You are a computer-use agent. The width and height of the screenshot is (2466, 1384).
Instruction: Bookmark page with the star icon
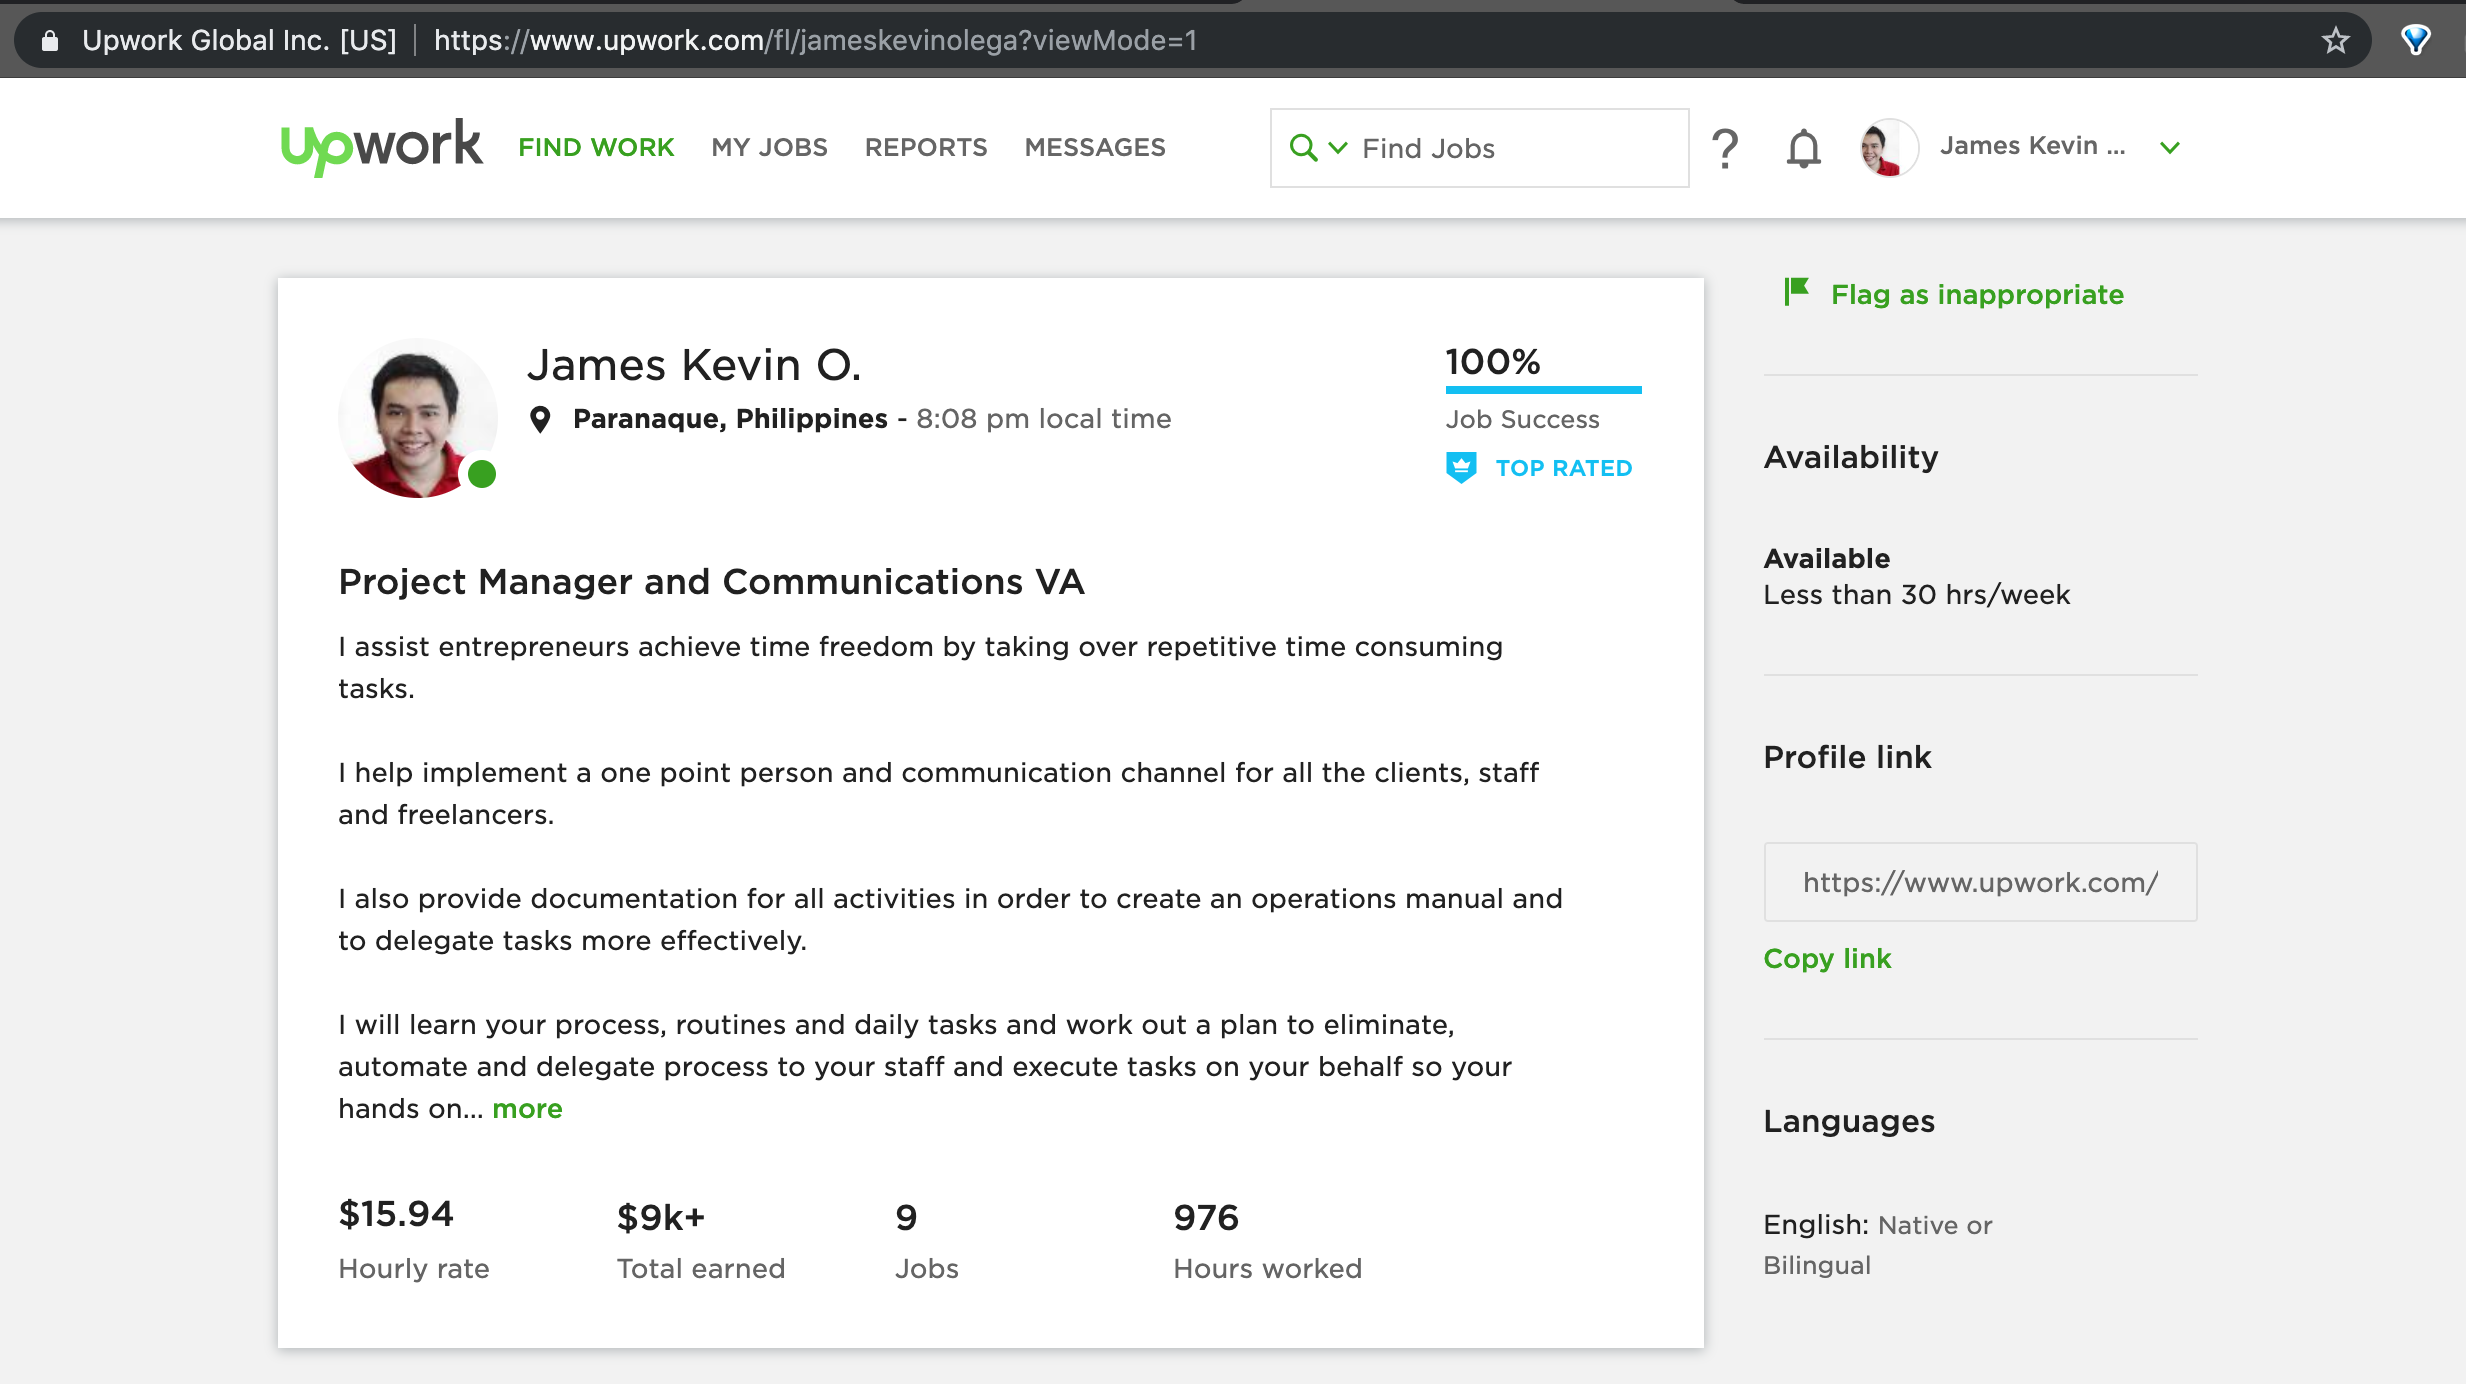2335,40
